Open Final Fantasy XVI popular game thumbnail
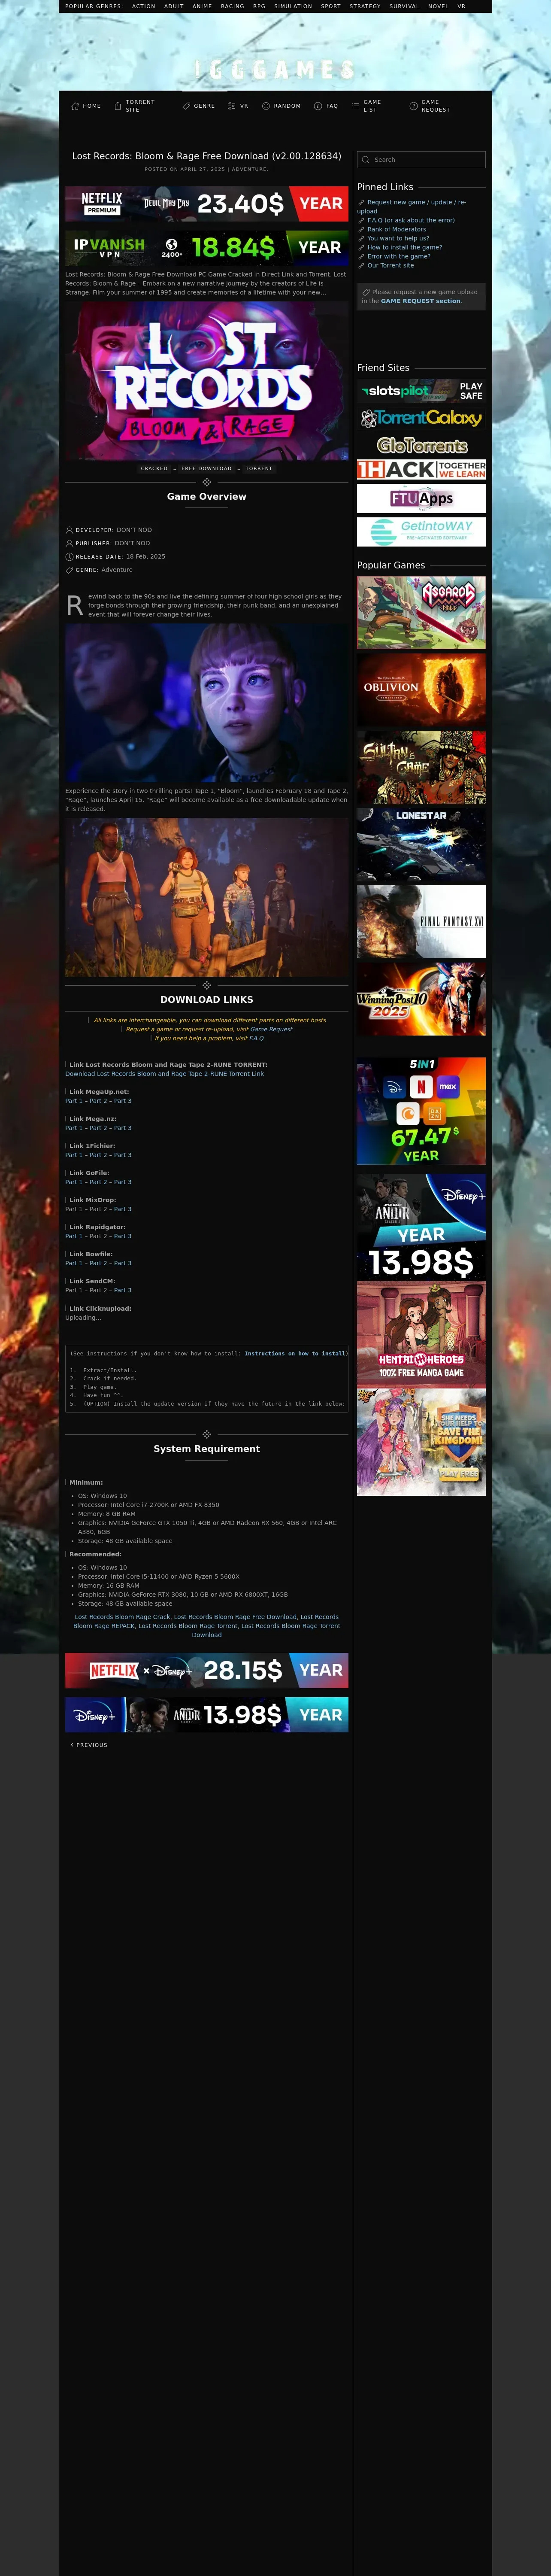 pyautogui.click(x=421, y=922)
